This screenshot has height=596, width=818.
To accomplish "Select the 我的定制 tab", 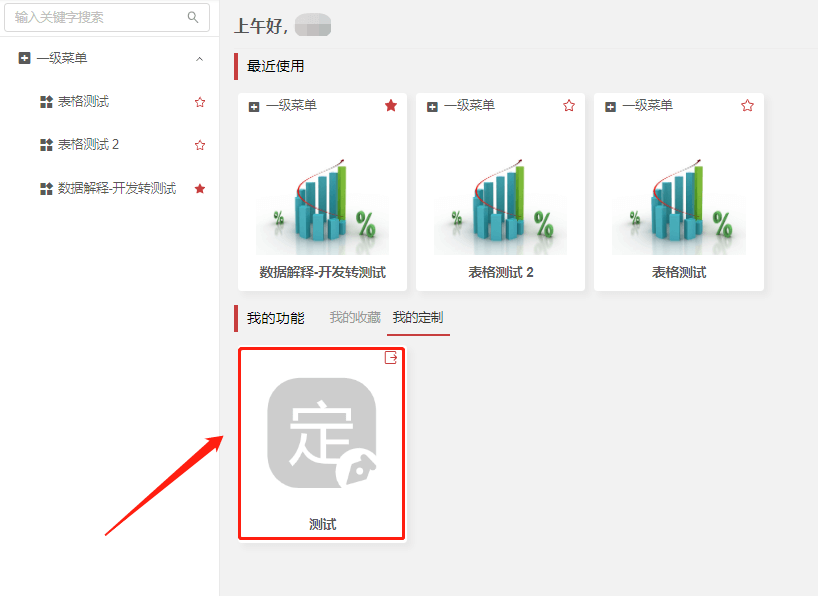I will coord(417,318).
